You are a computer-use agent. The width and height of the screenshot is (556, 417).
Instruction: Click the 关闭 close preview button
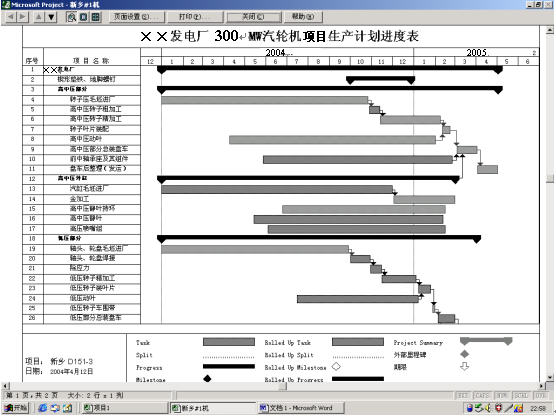253,17
